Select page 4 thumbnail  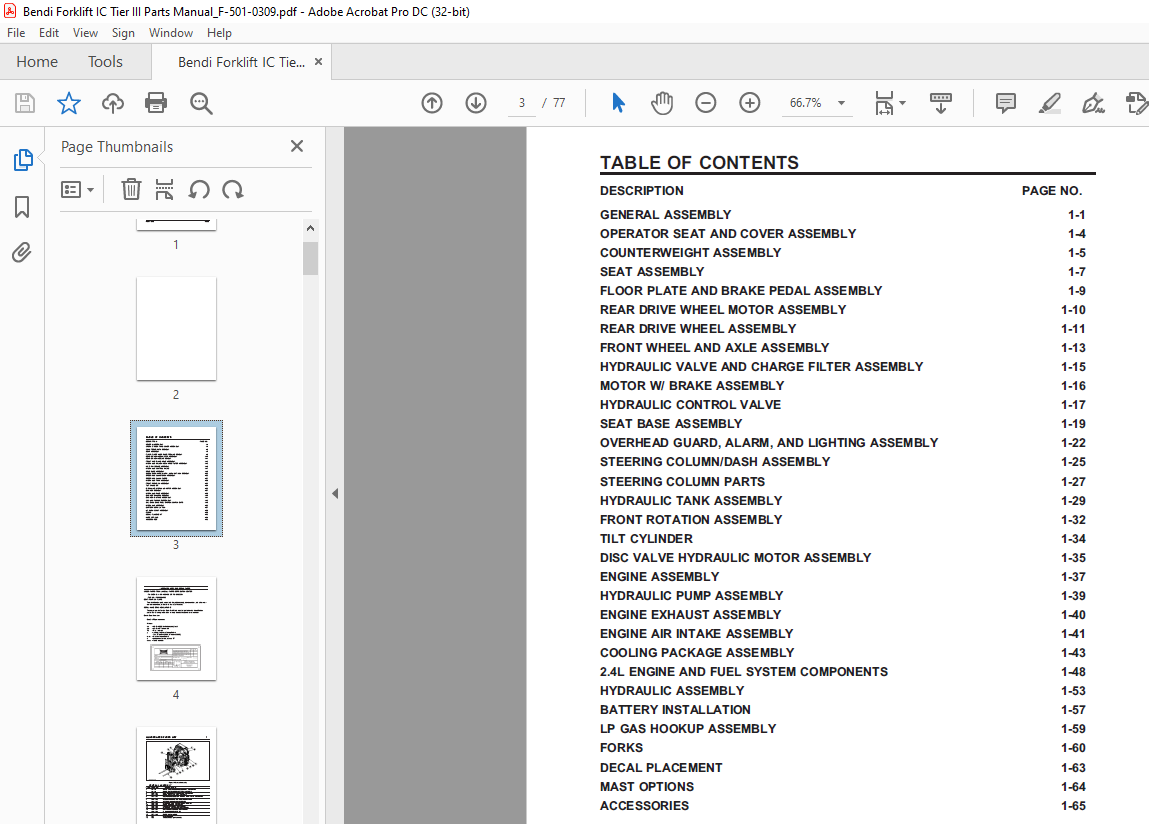pos(176,629)
